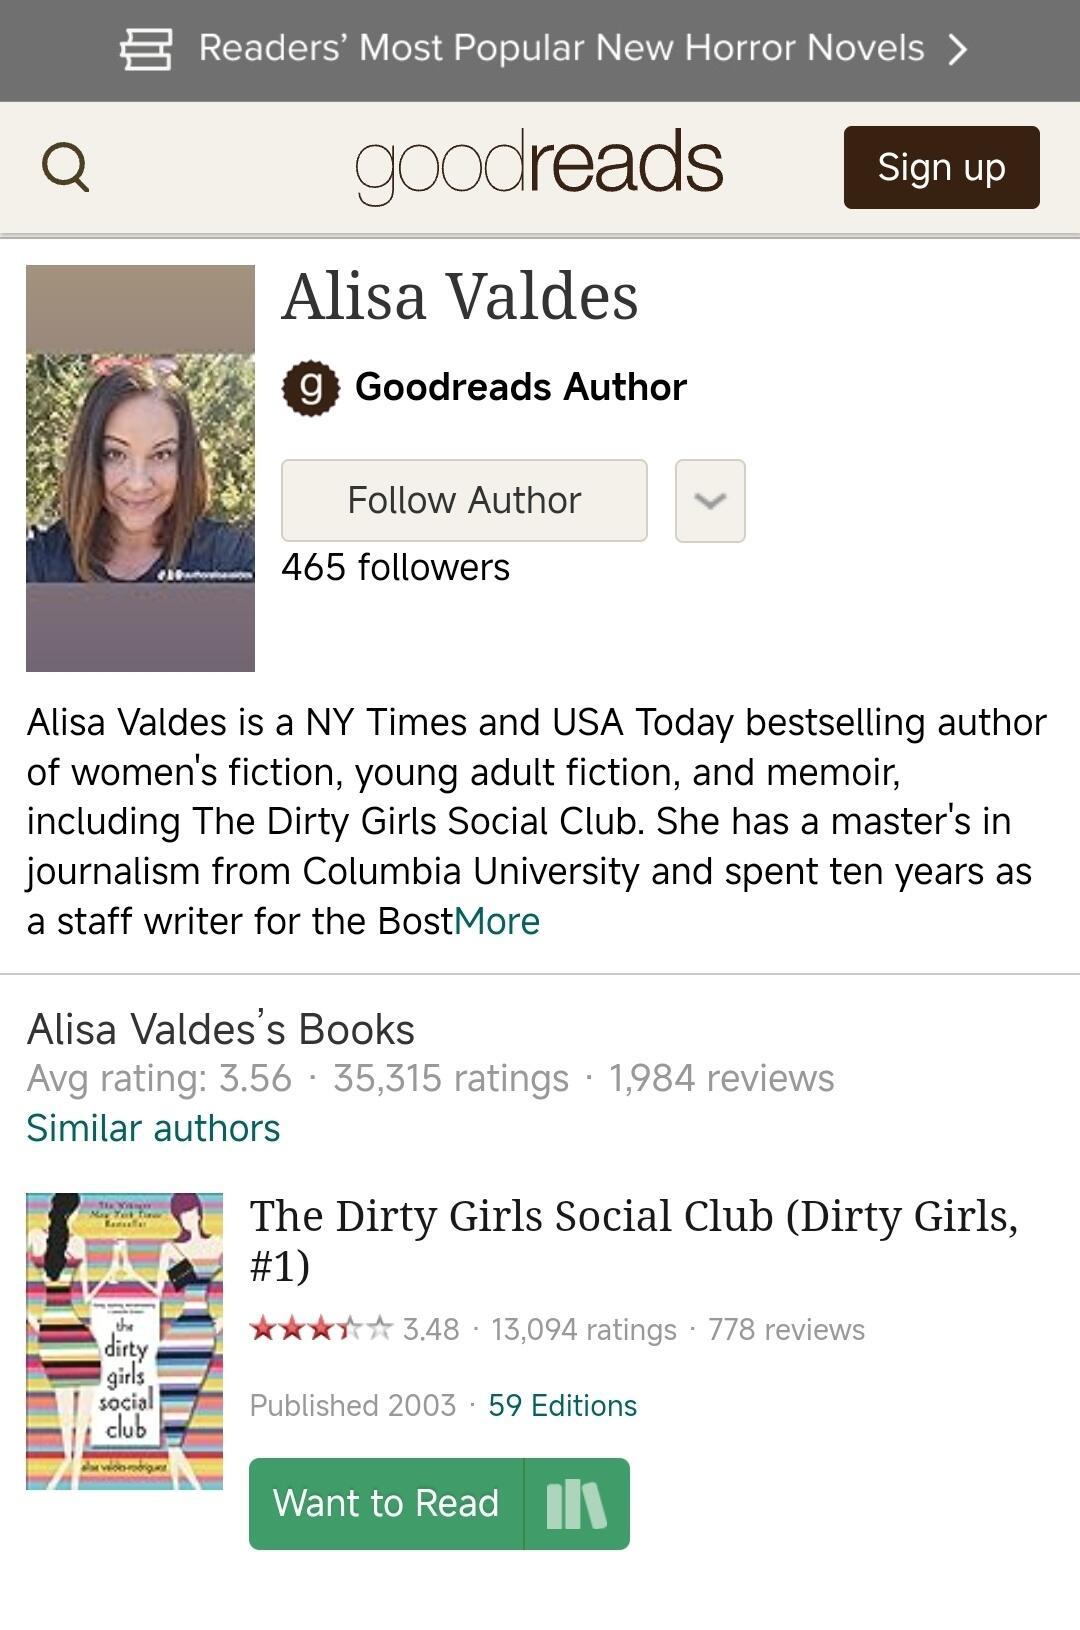The height and width of the screenshot is (1630, 1080).
Task: Tap the Goodreads Author label text
Action: pyautogui.click(x=521, y=387)
